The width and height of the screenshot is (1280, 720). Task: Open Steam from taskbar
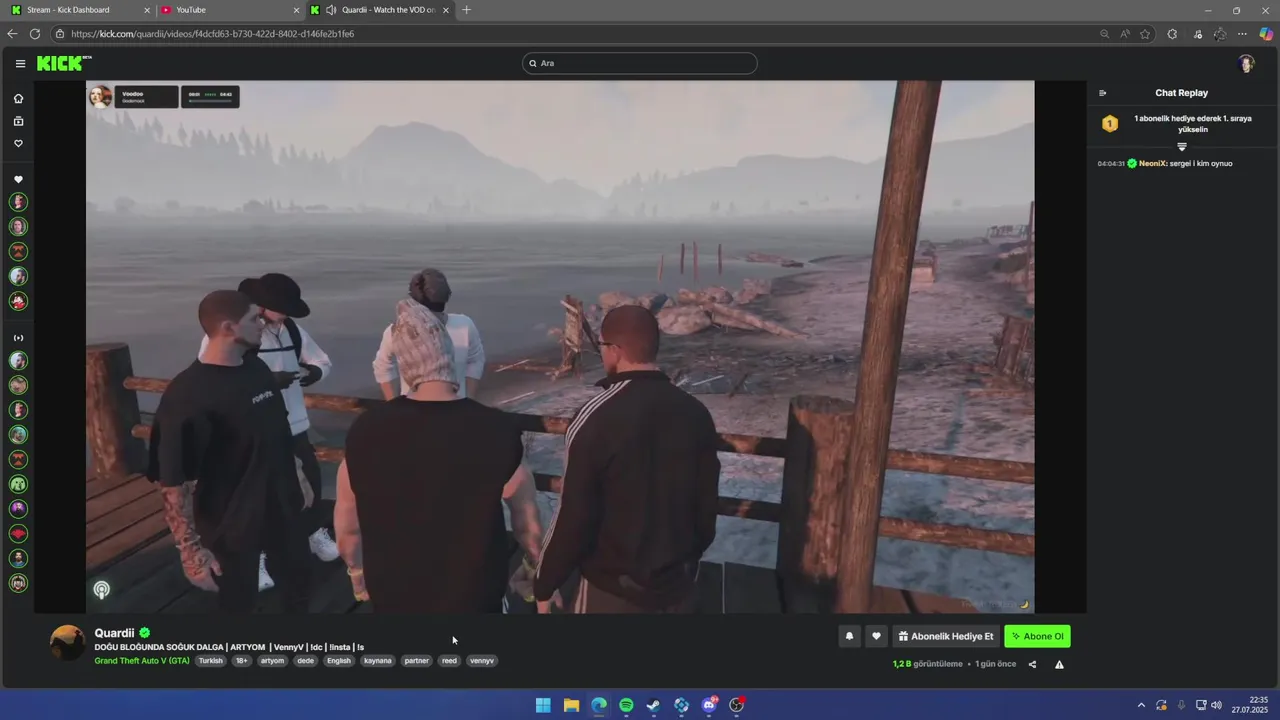653,705
